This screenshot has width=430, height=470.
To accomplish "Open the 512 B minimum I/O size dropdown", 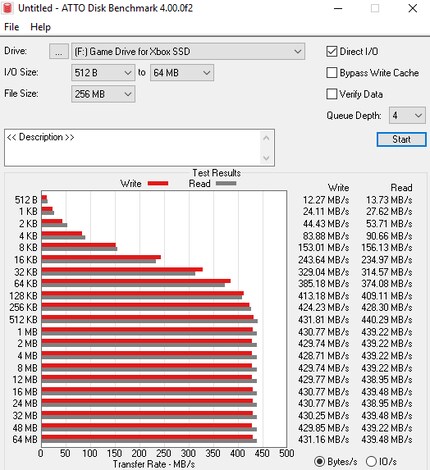I will point(103,73).
